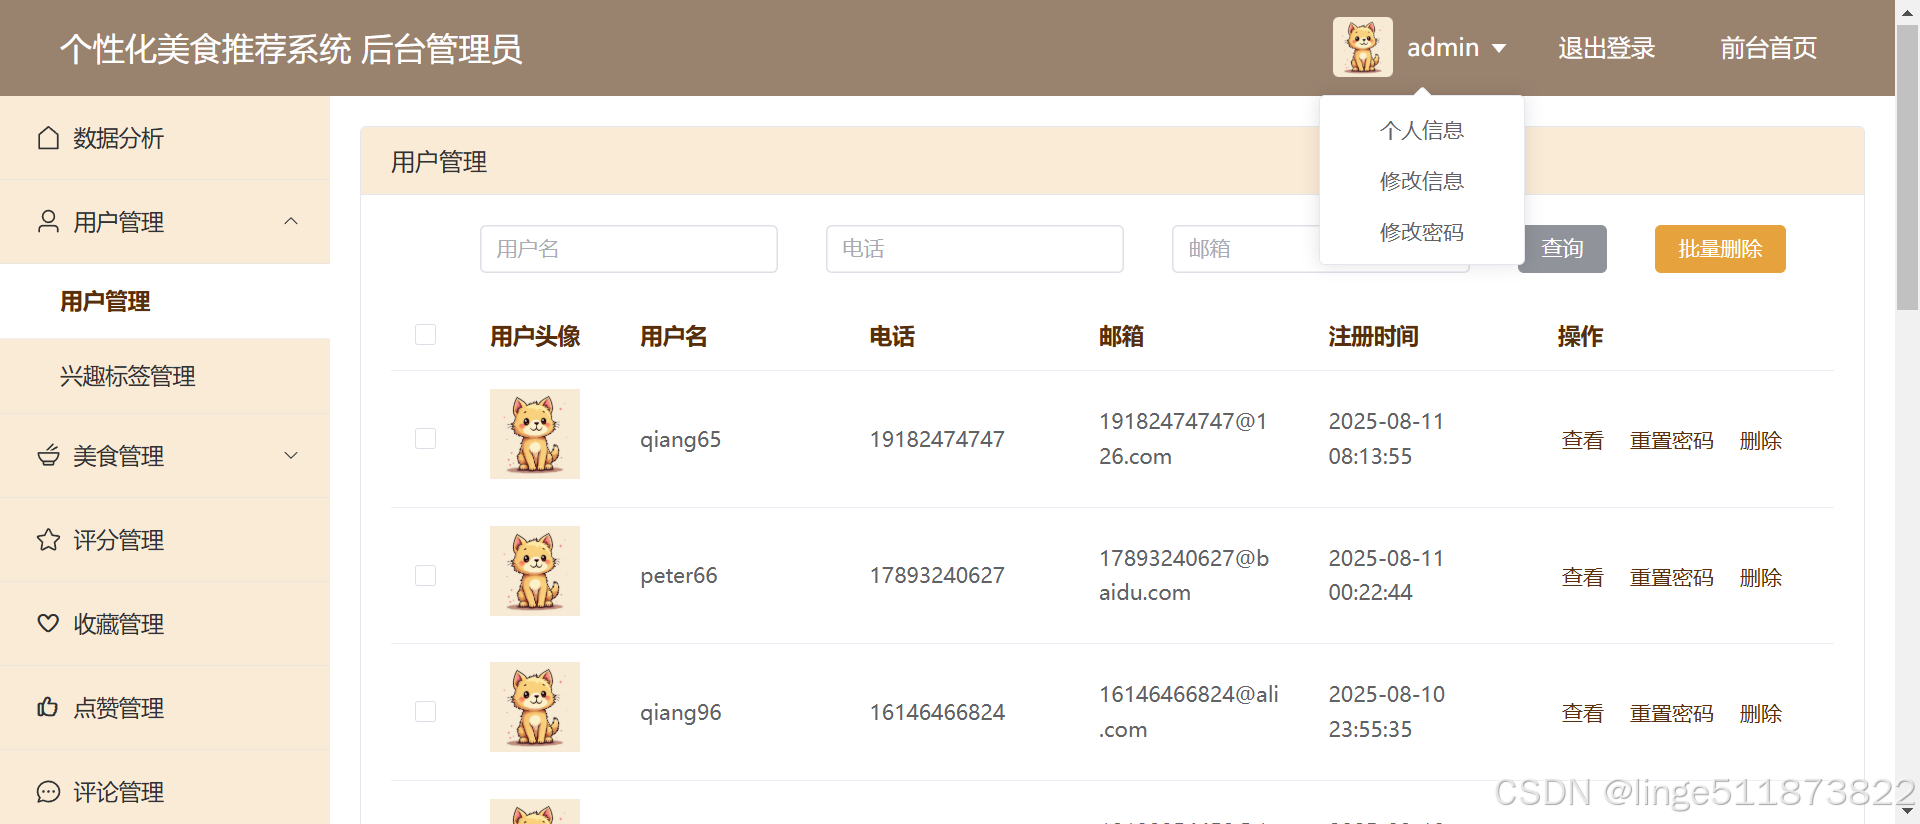Open qiang96's avatar thumbnail
Viewport: 1920px width, 824px height.
pos(535,707)
